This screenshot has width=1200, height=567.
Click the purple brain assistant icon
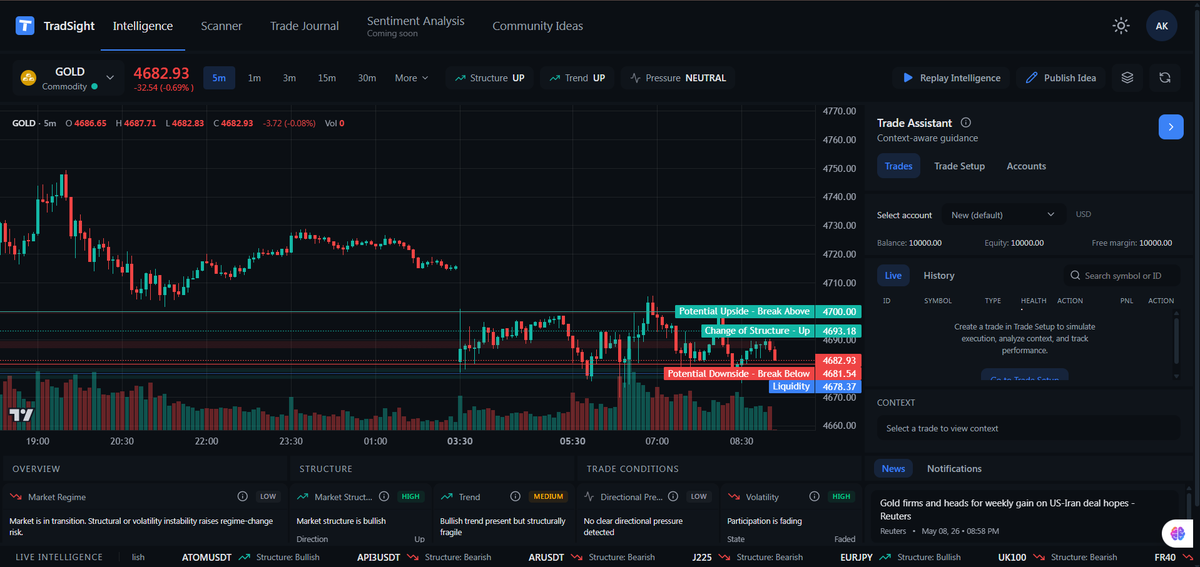pos(1179,533)
